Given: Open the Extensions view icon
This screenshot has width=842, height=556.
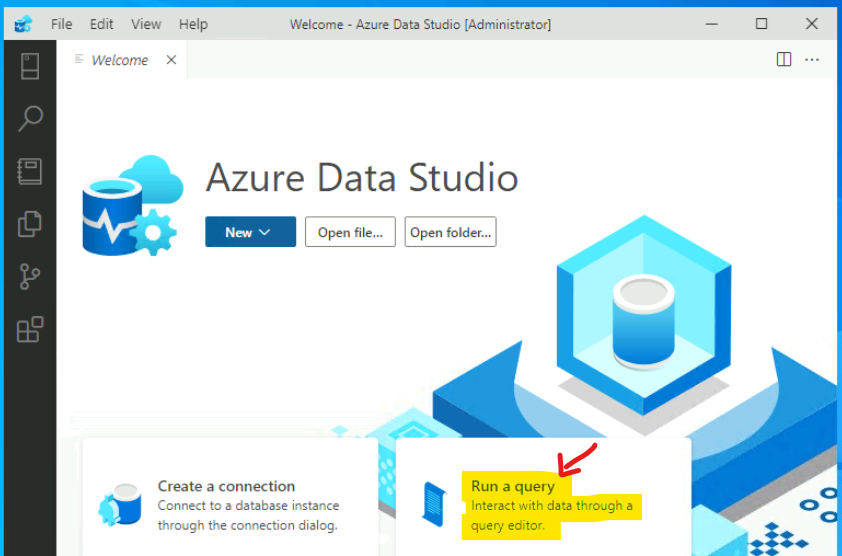Looking at the screenshot, I should click(x=30, y=329).
